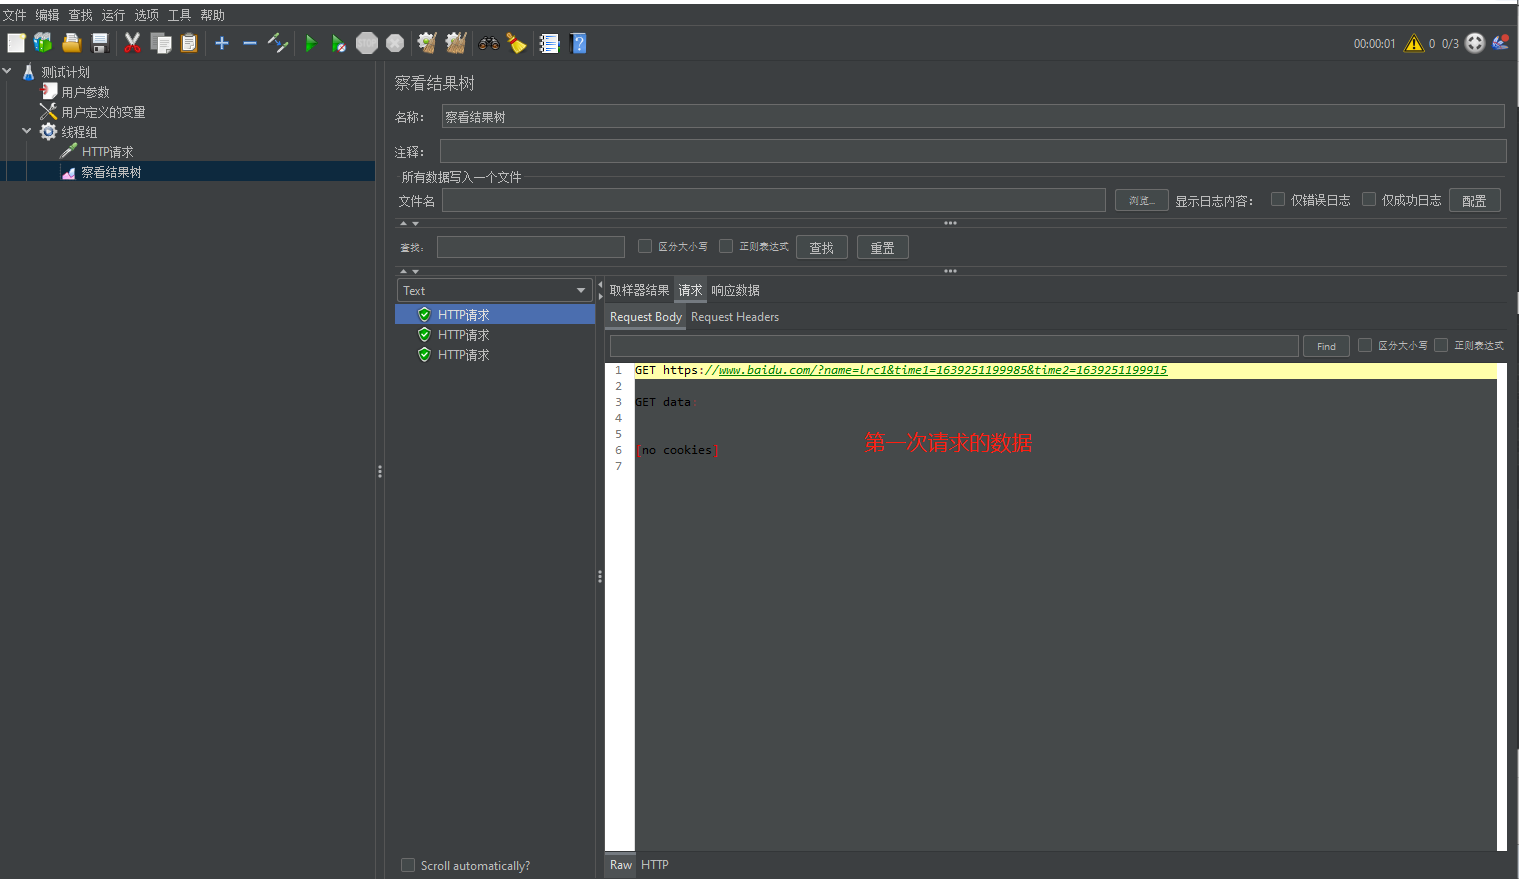Click the remote engines icon at the toolbar's far right

click(1500, 42)
